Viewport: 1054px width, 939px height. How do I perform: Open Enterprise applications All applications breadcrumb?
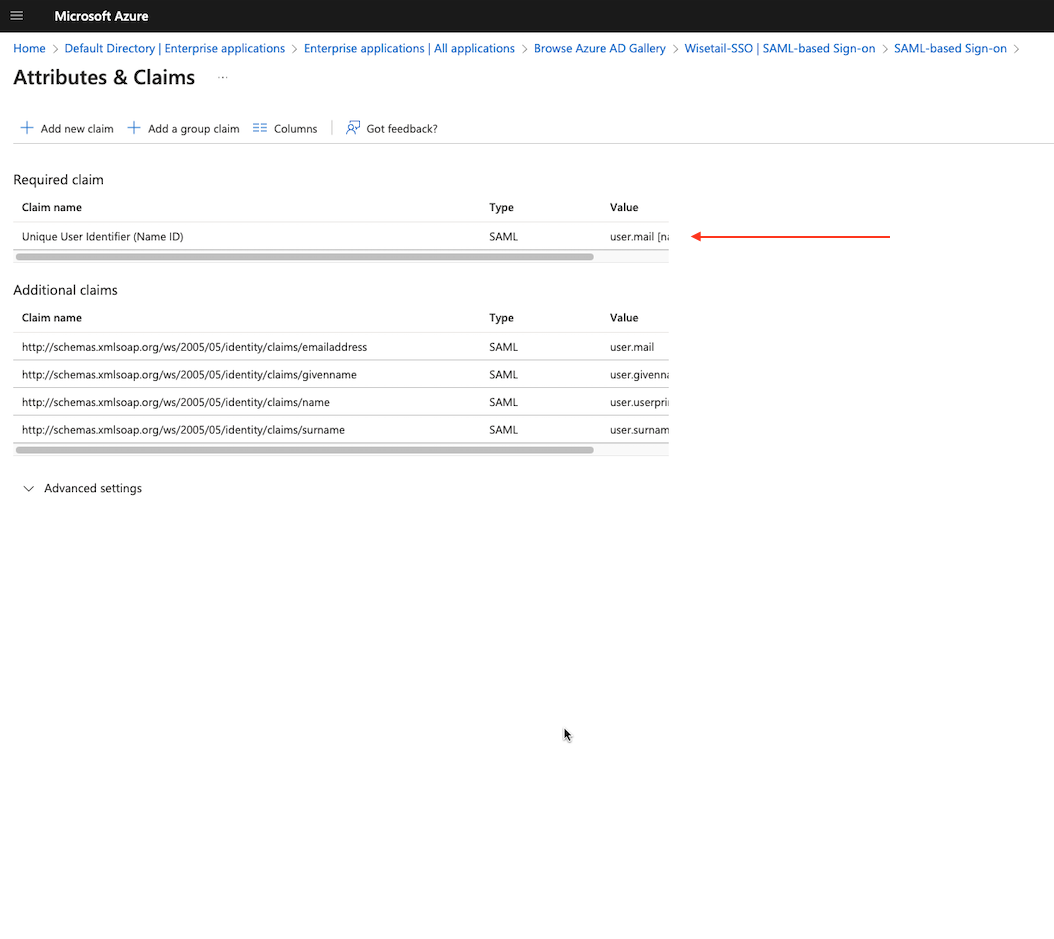pyautogui.click(x=409, y=48)
